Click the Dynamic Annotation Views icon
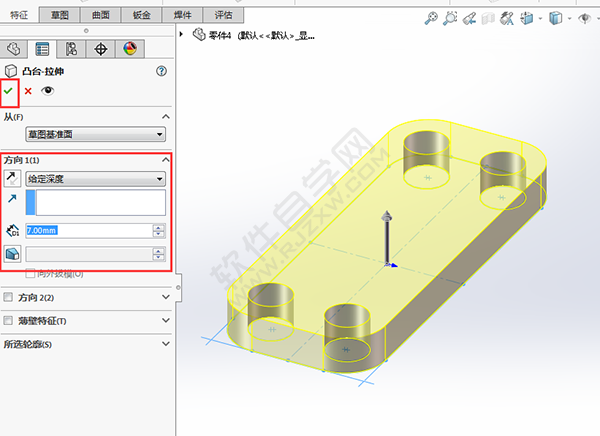 tap(507, 18)
